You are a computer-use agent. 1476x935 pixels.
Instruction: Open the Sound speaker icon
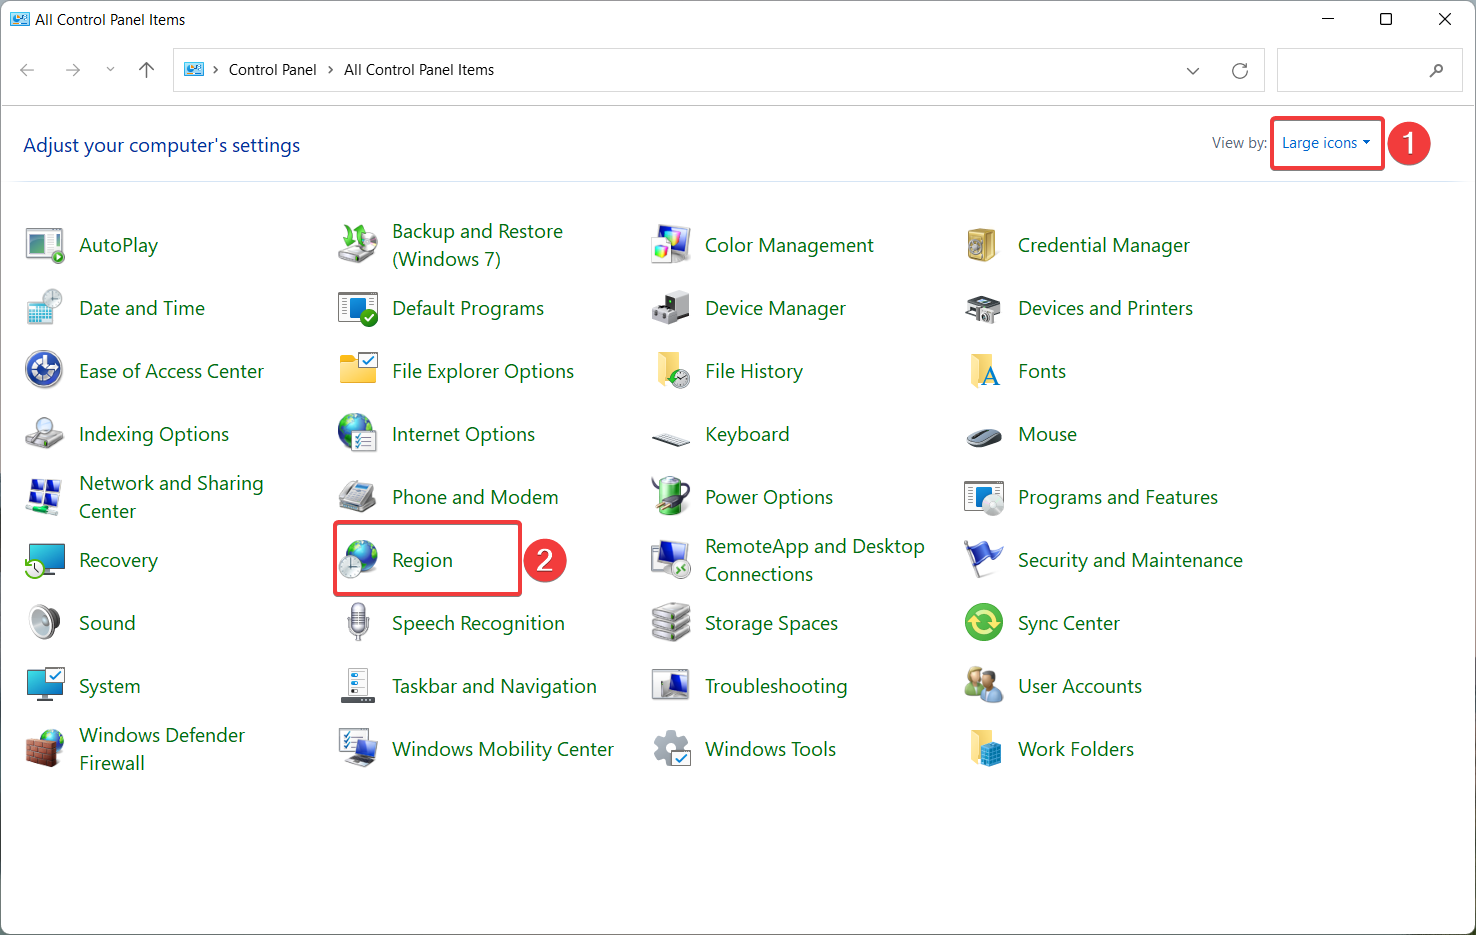coord(45,623)
